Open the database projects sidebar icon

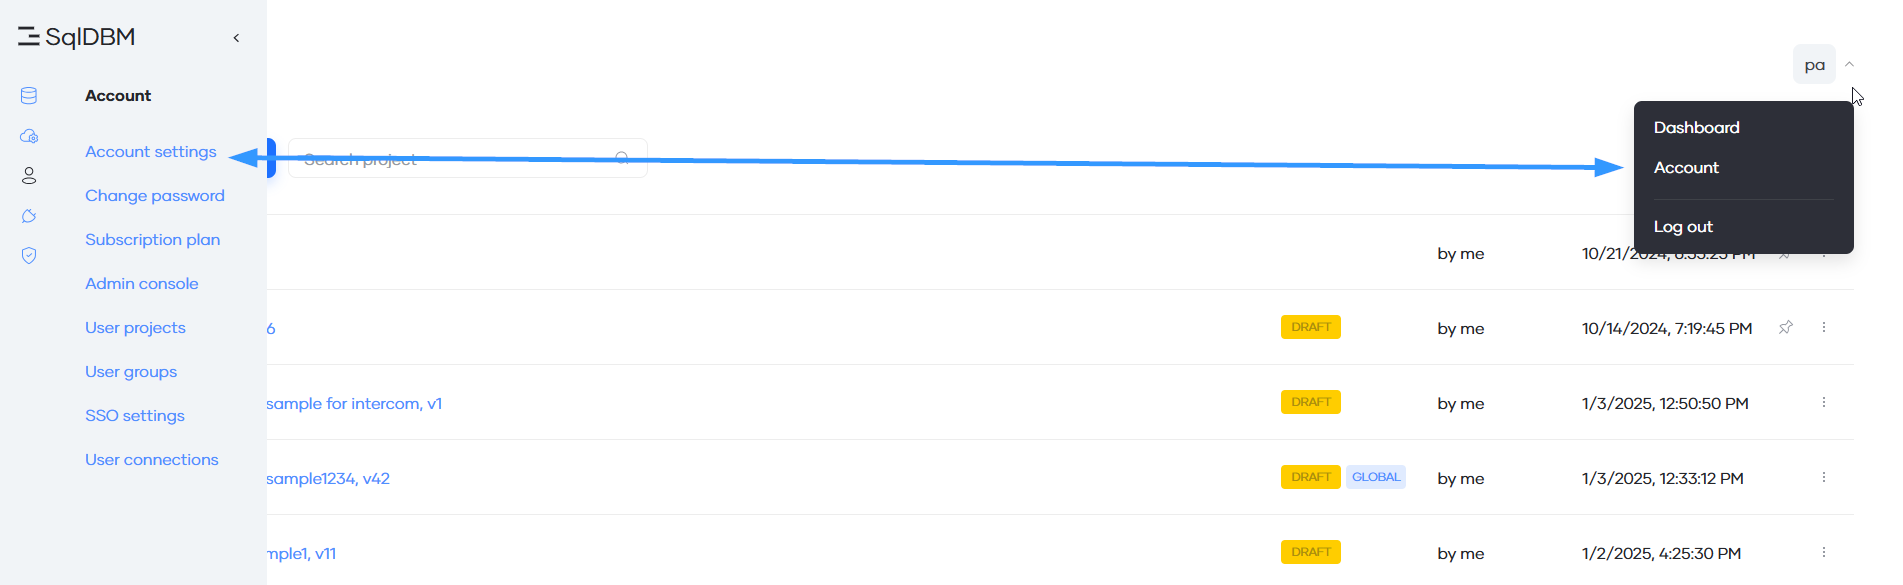[29, 96]
